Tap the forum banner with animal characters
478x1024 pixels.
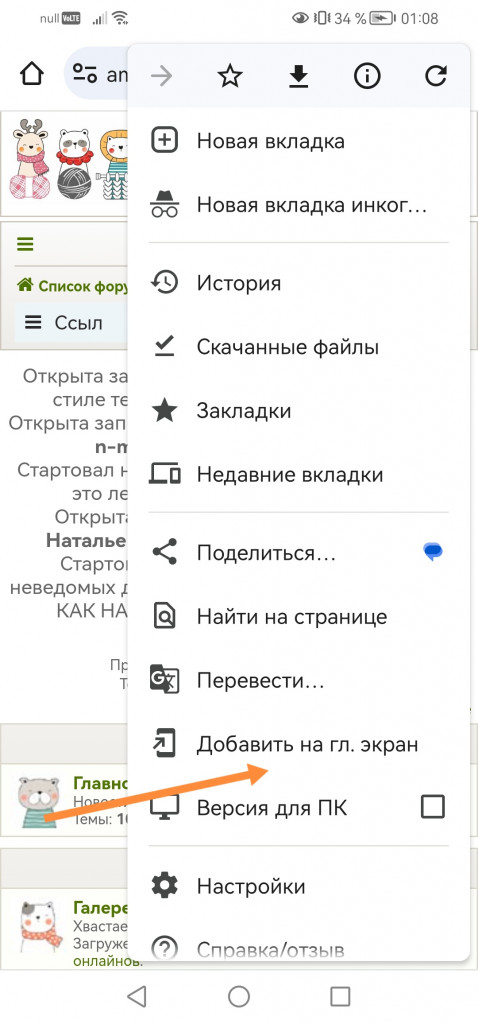[67, 160]
